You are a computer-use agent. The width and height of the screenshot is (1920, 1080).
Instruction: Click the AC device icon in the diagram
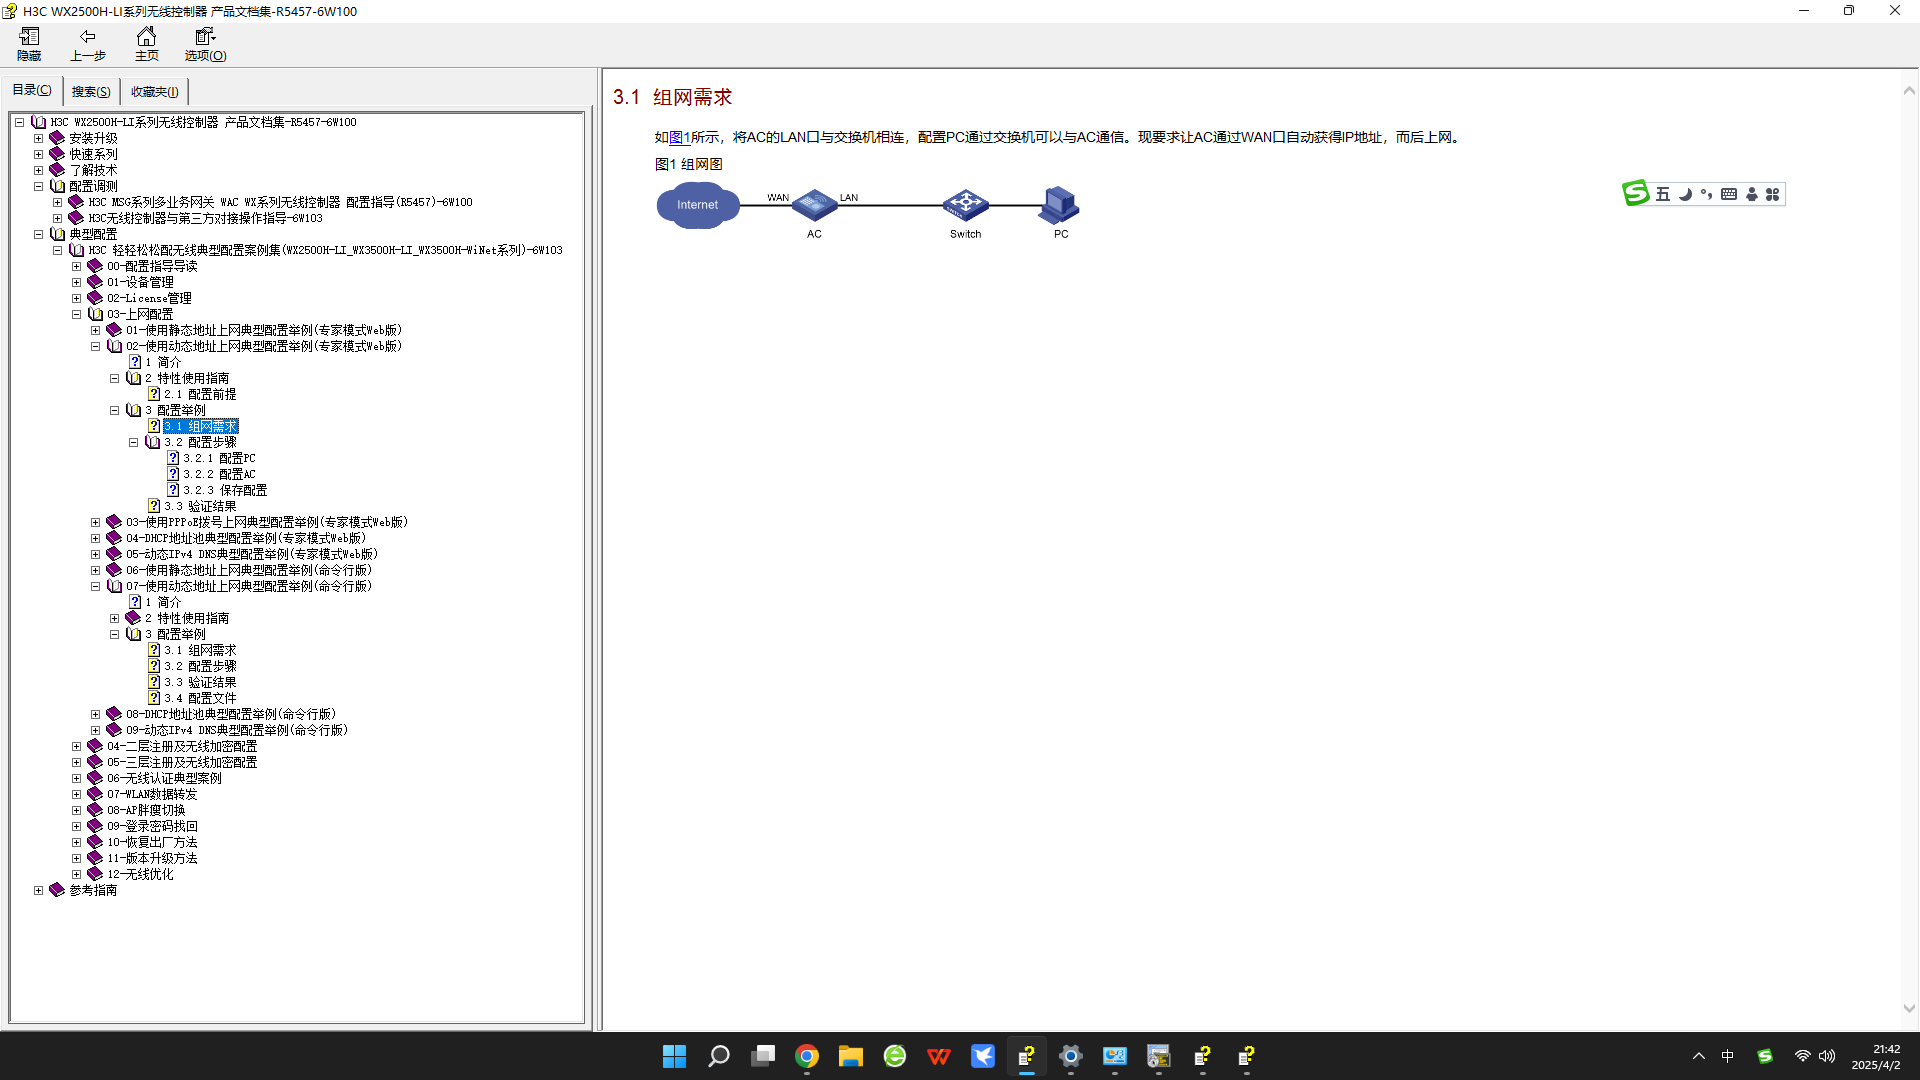(x=814, y=205)
